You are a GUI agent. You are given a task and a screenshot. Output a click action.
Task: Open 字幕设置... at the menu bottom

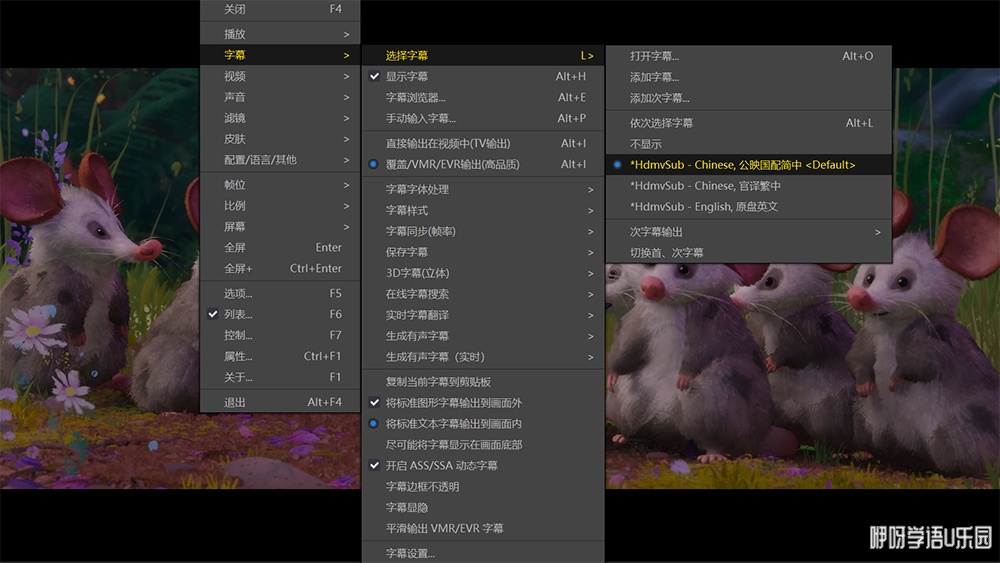tap(410, 553)
